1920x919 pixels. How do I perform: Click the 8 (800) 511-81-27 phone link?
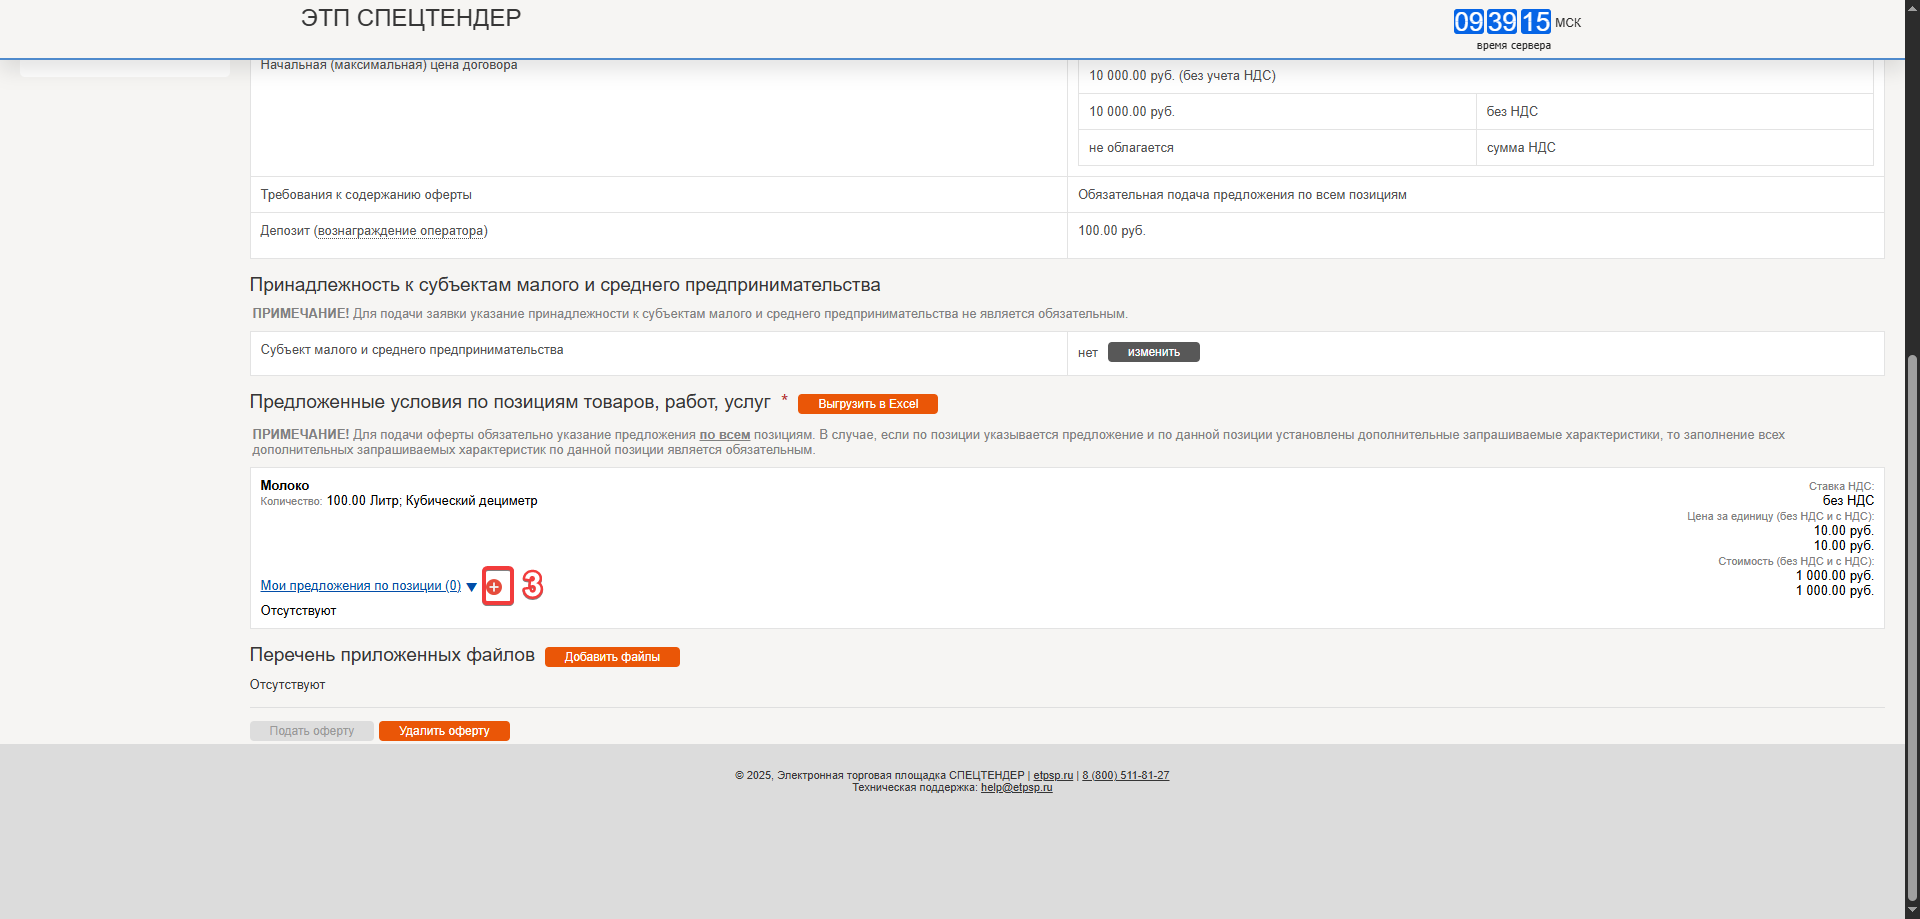pos(1125,775)
